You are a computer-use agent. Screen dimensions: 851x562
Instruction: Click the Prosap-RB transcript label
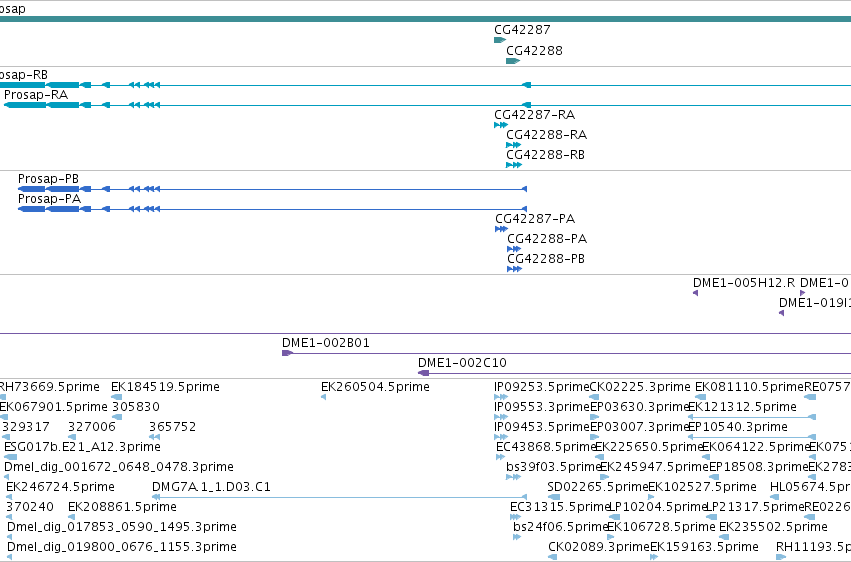point(24,75)
